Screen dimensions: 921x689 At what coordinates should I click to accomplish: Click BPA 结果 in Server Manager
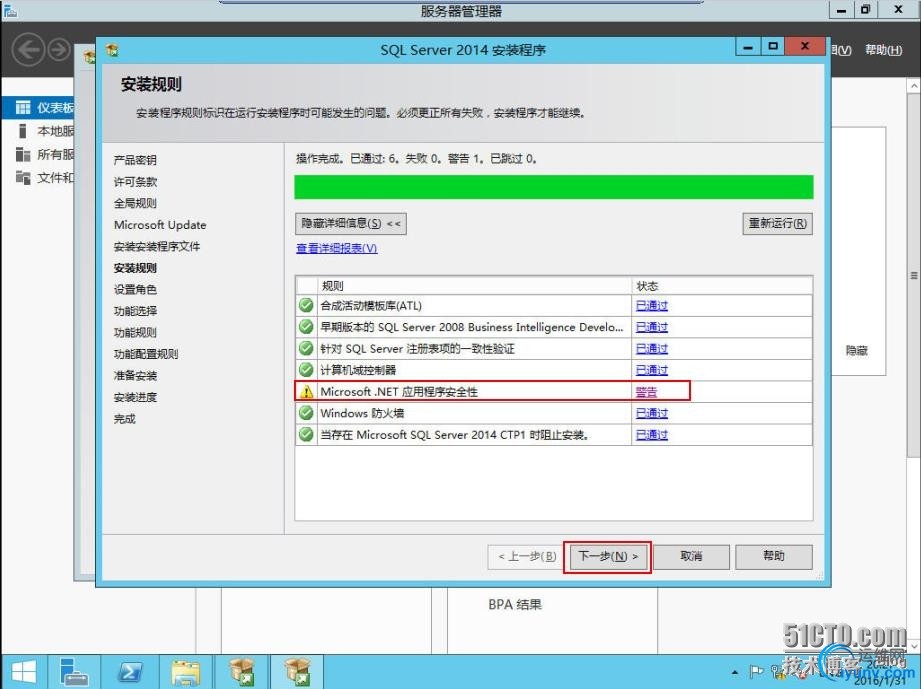click(x=515, y=604)
